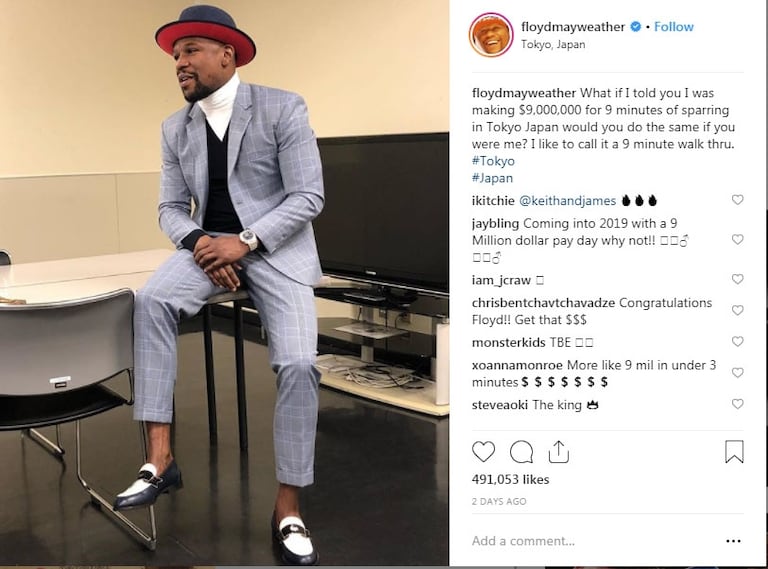768x569 pixels.
Task: Open the #Japan hashtag
Action: coord(492,178)
